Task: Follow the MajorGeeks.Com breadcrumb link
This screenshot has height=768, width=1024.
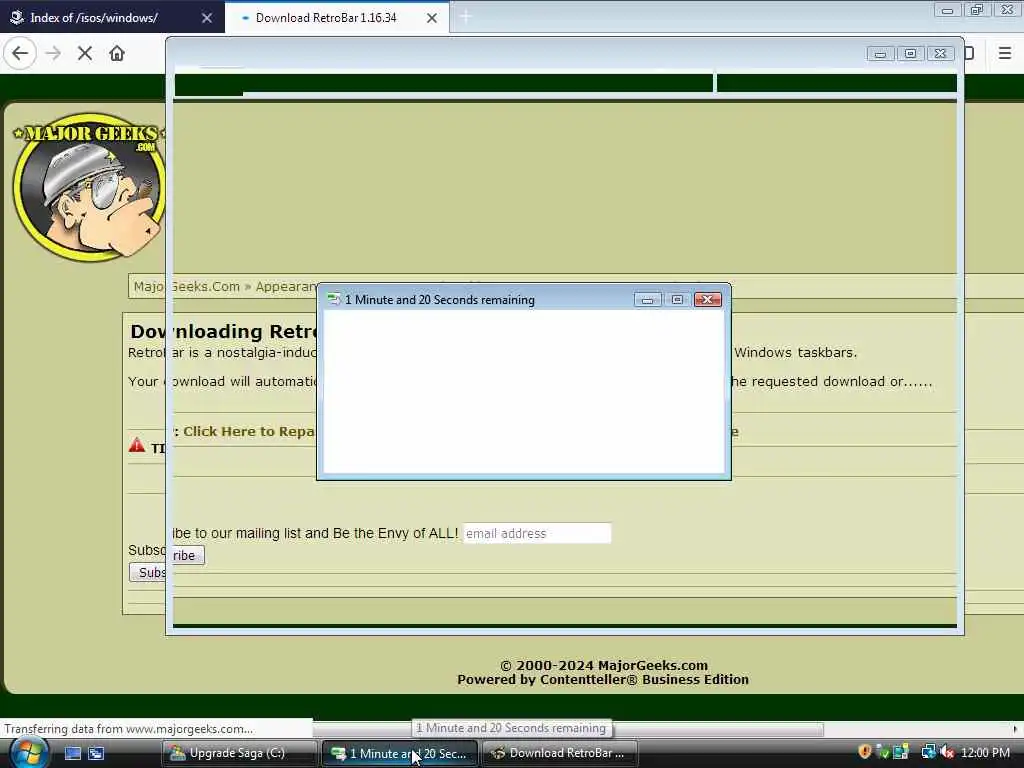Action: click(x=186, y=287)
